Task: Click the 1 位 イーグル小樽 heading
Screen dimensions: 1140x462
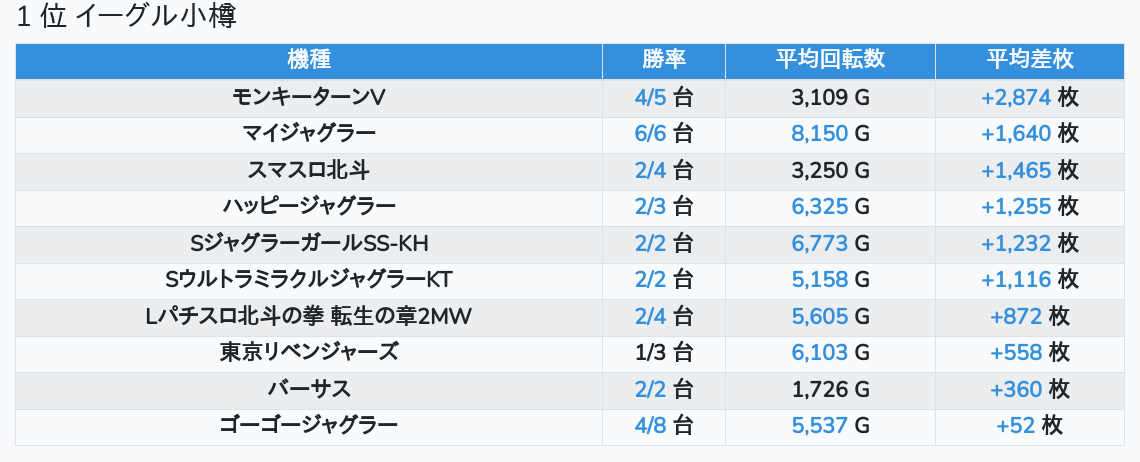Action: pyautogui.click(x=127, y=17)
